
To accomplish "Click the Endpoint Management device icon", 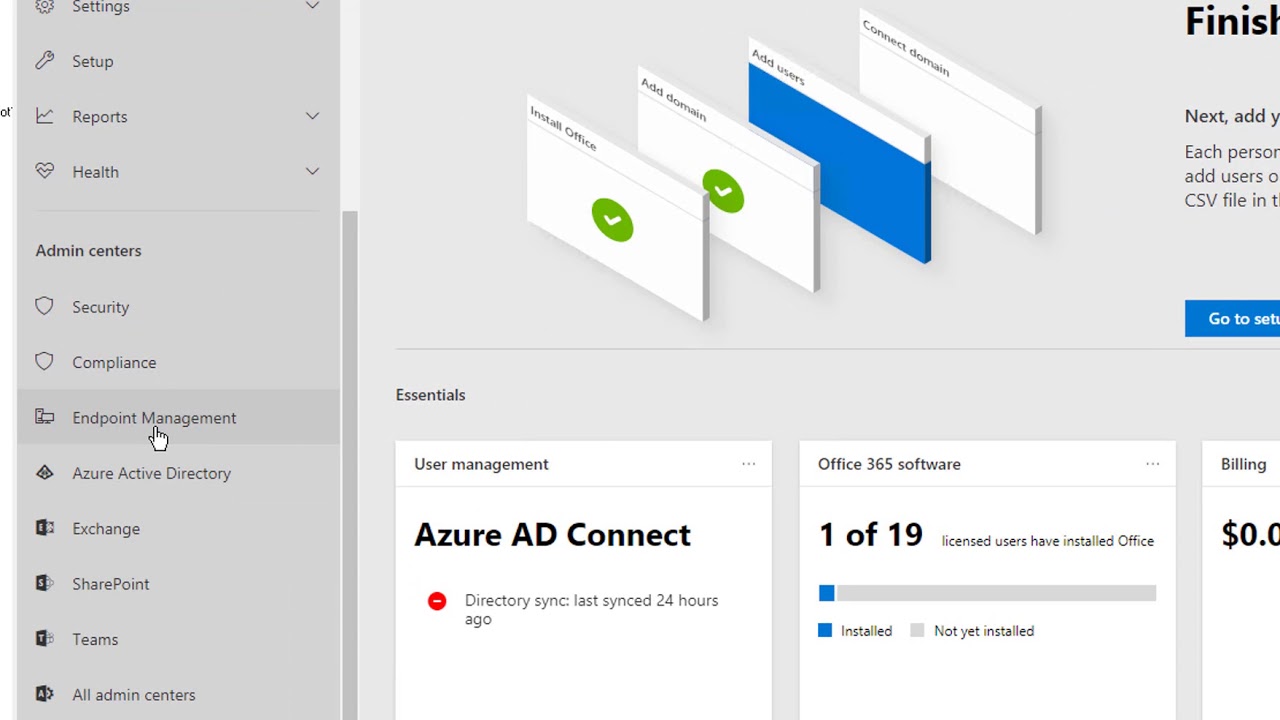I will [45, 417].
